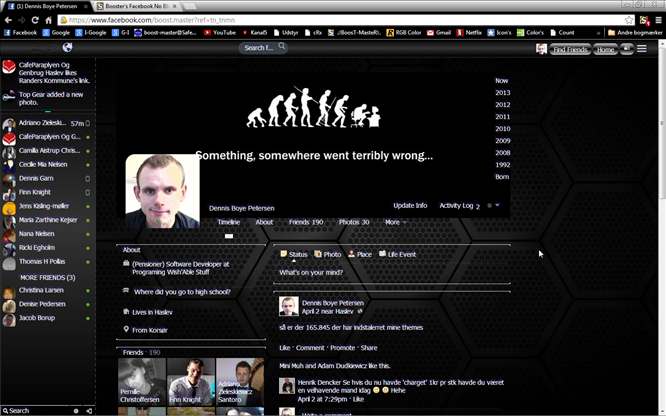Viewport: 666px width, 416px height.
Task: Click the What's on your mind field
Action: [392, 272]
